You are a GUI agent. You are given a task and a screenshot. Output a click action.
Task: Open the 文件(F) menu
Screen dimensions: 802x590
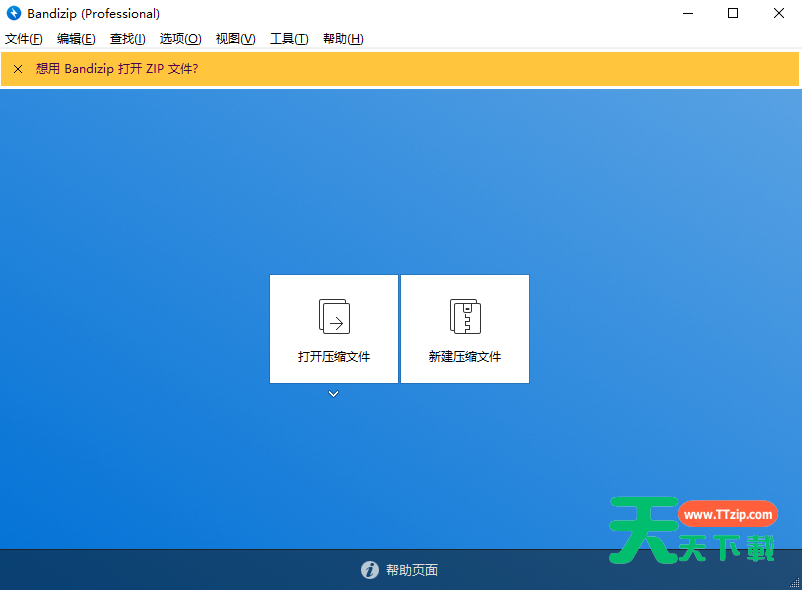coord(24,39)
